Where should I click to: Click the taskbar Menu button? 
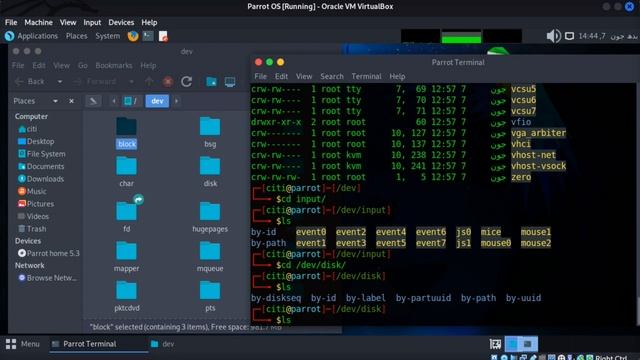pyautogui.click(x=23, y=344)
